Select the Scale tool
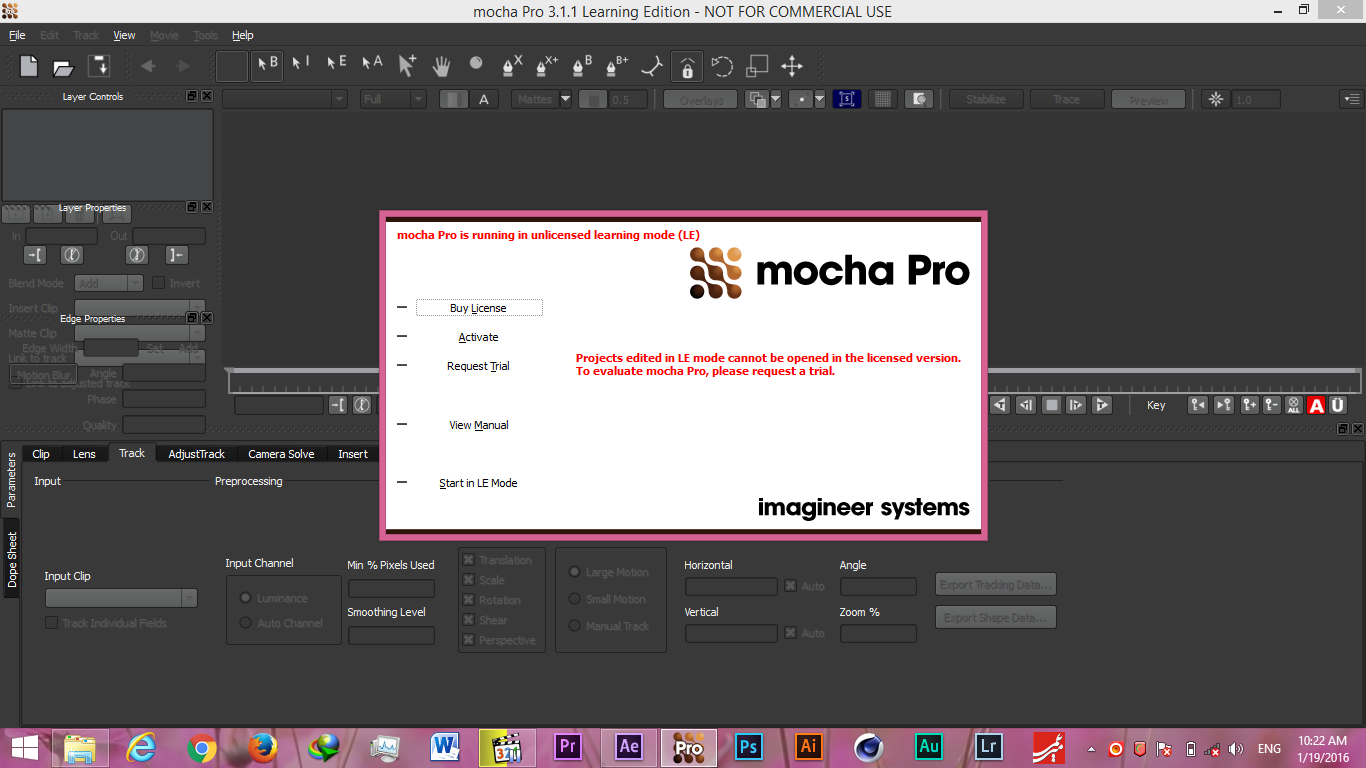The width and height of the screenshot is (1366, 768). pos(757,66)
